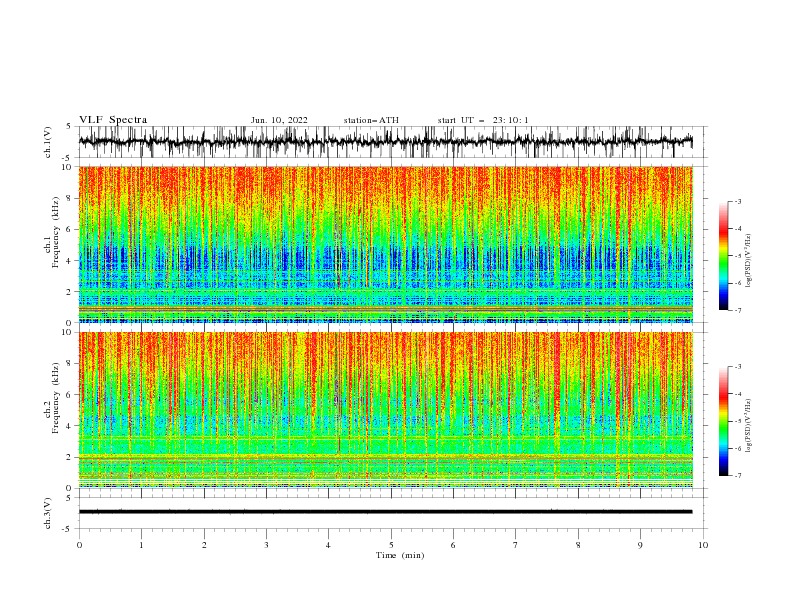Screen dimensions: 792x612
Task: Click the 'station=ATH' label
Action: tap(371, 120)
